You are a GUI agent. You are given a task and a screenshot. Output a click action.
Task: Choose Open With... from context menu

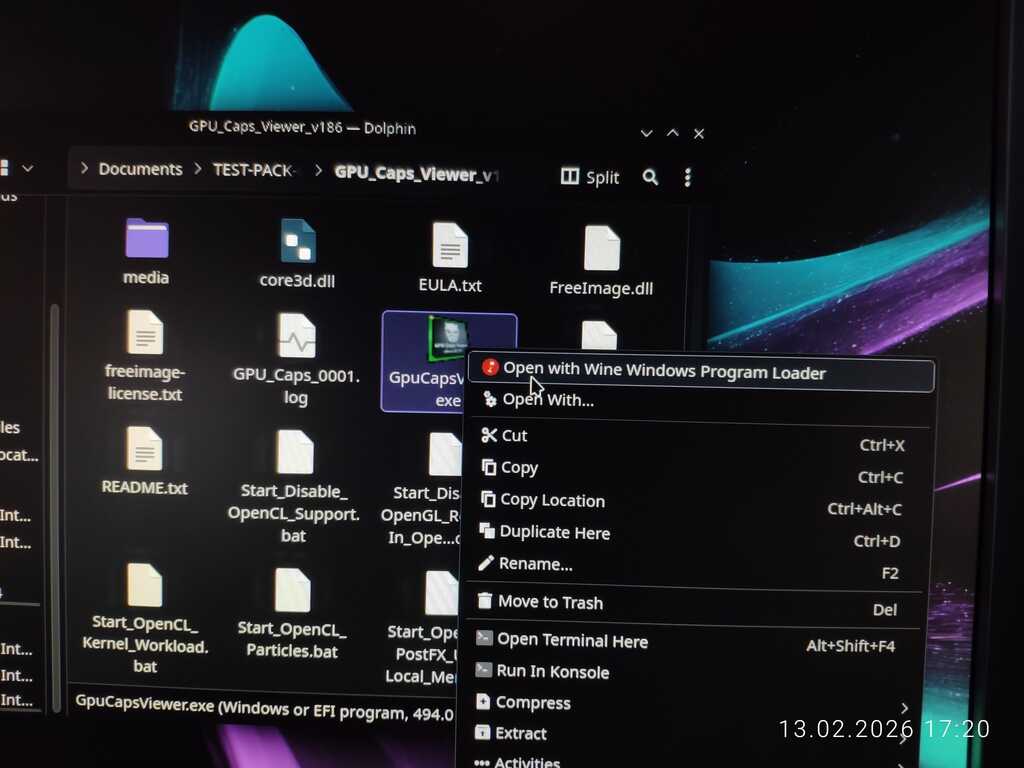click(x=548, y=400)
